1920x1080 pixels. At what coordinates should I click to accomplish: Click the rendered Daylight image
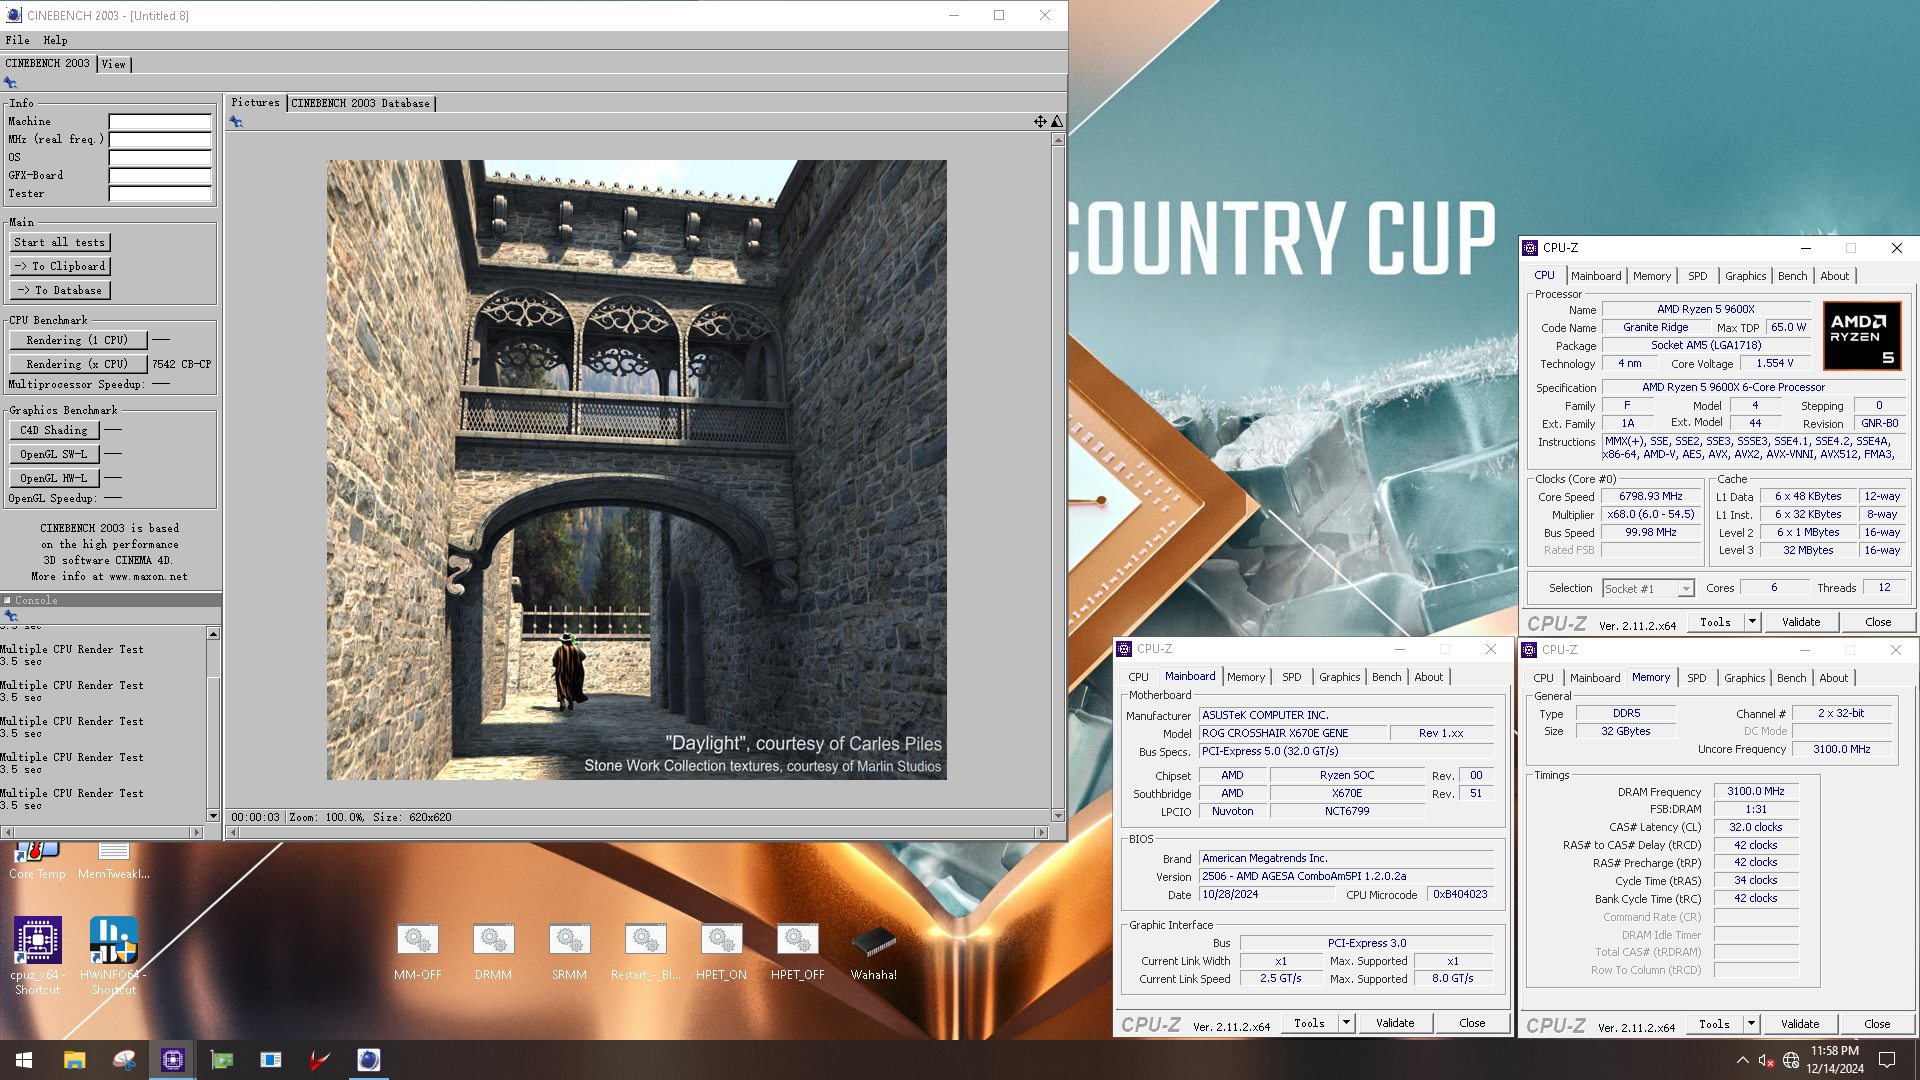[636, 470]
